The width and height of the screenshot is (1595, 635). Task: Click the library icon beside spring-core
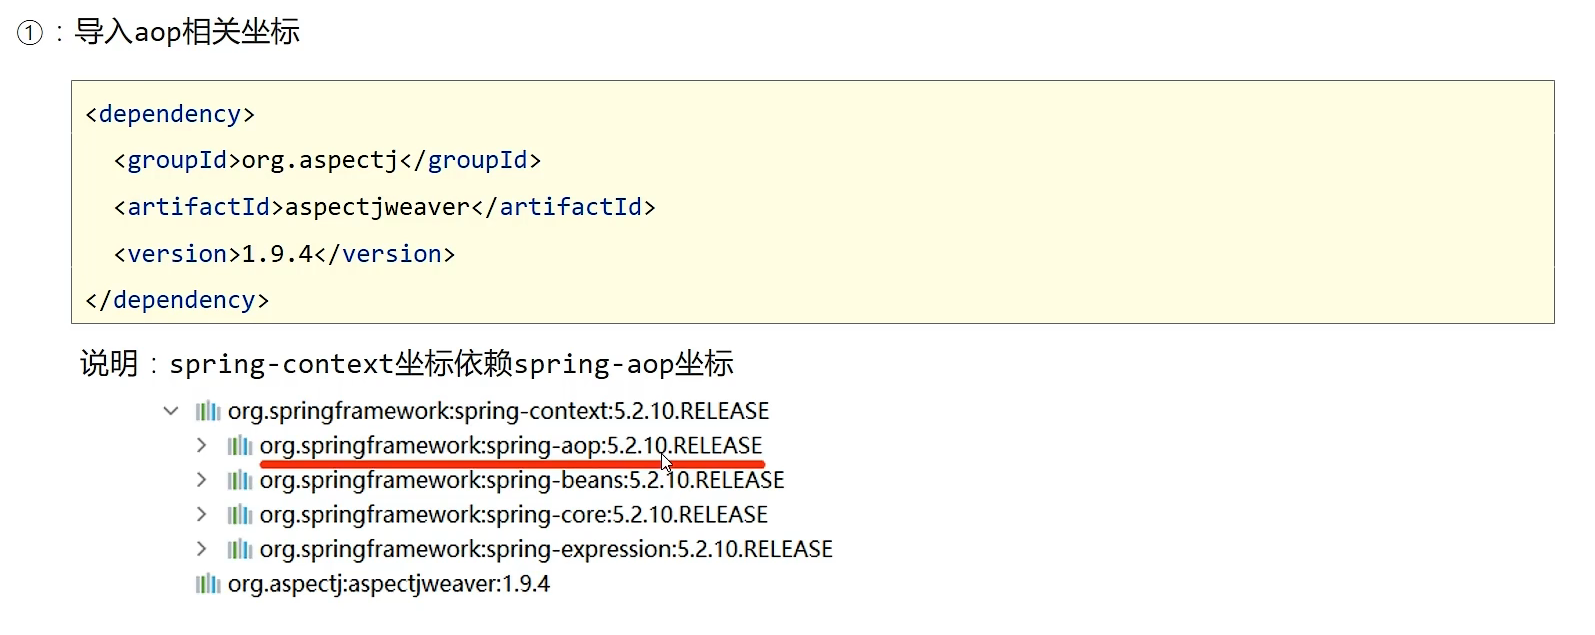240,515
